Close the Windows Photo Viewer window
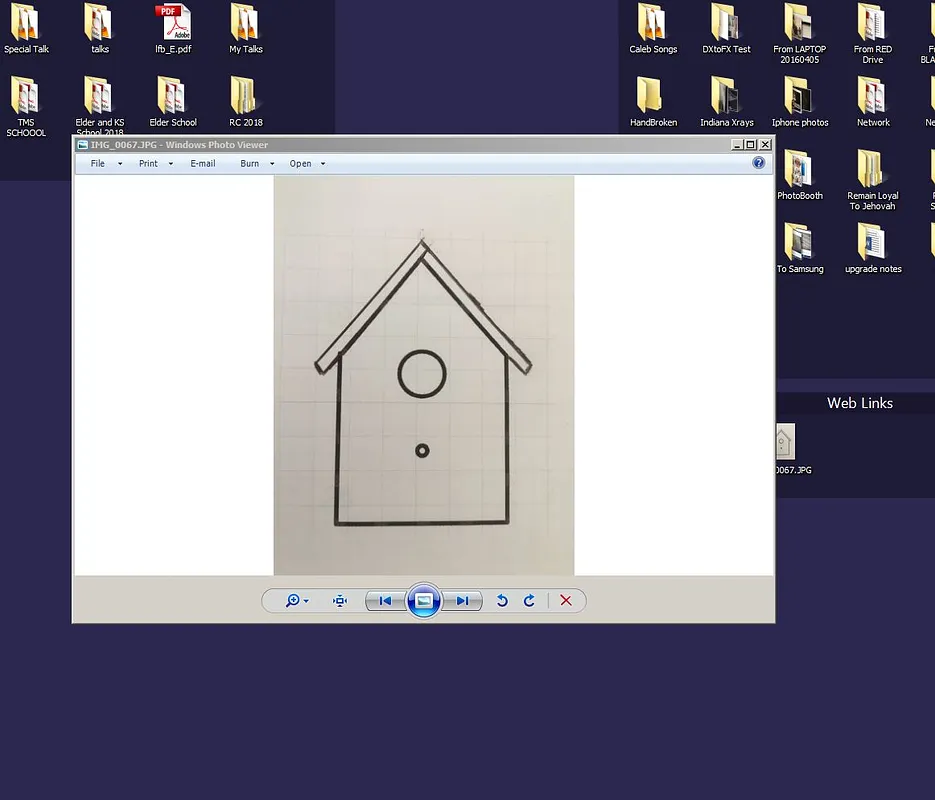 (x=765, y=144)
